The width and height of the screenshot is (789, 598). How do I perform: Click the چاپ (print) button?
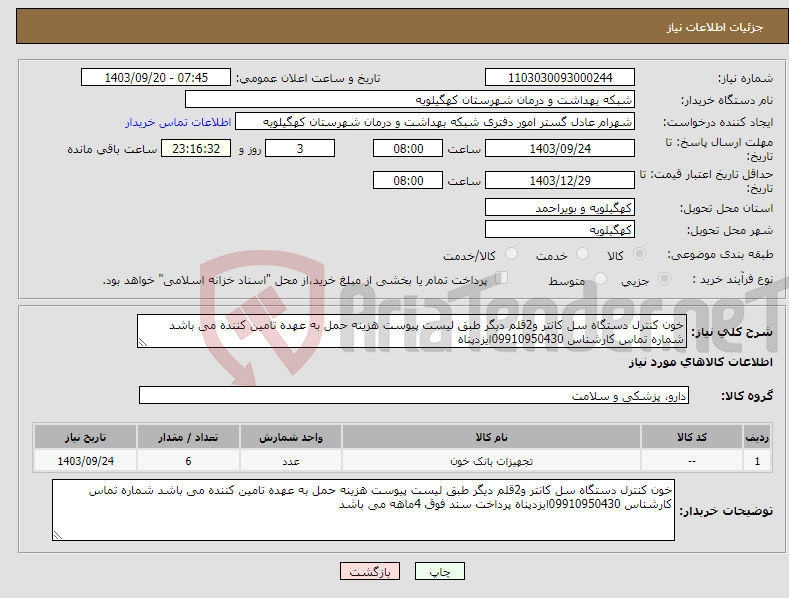point(439,571)
